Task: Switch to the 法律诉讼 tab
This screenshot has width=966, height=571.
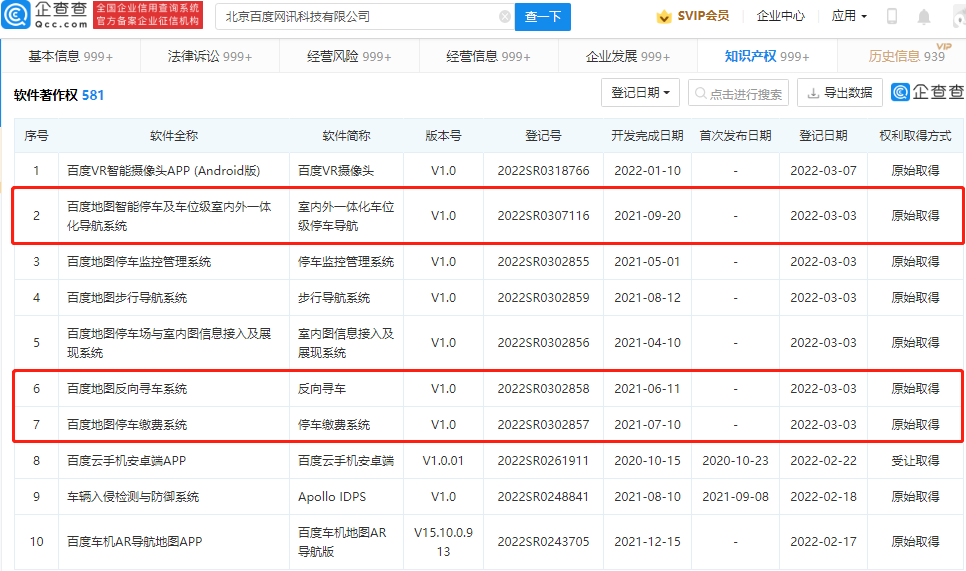Action: point(210,56)
